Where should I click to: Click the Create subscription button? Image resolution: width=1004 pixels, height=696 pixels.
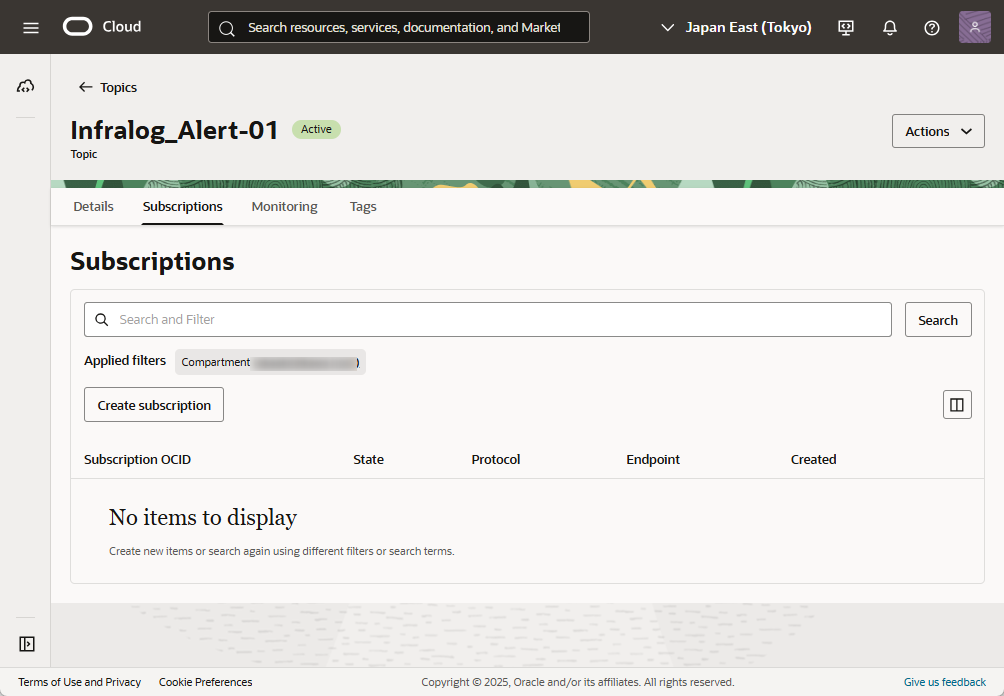click(154, 405)
